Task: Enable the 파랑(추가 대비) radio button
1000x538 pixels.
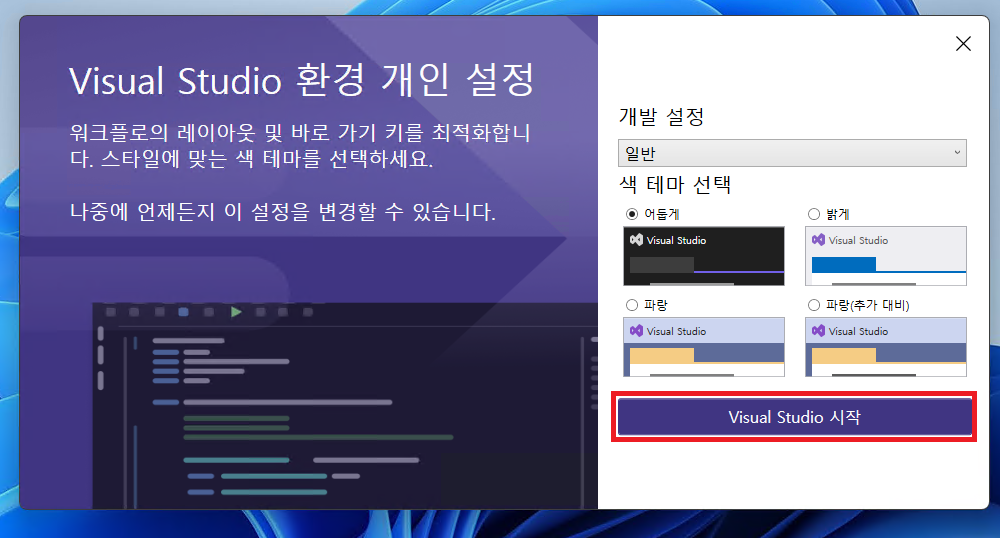Action: (x=813, y=304)
